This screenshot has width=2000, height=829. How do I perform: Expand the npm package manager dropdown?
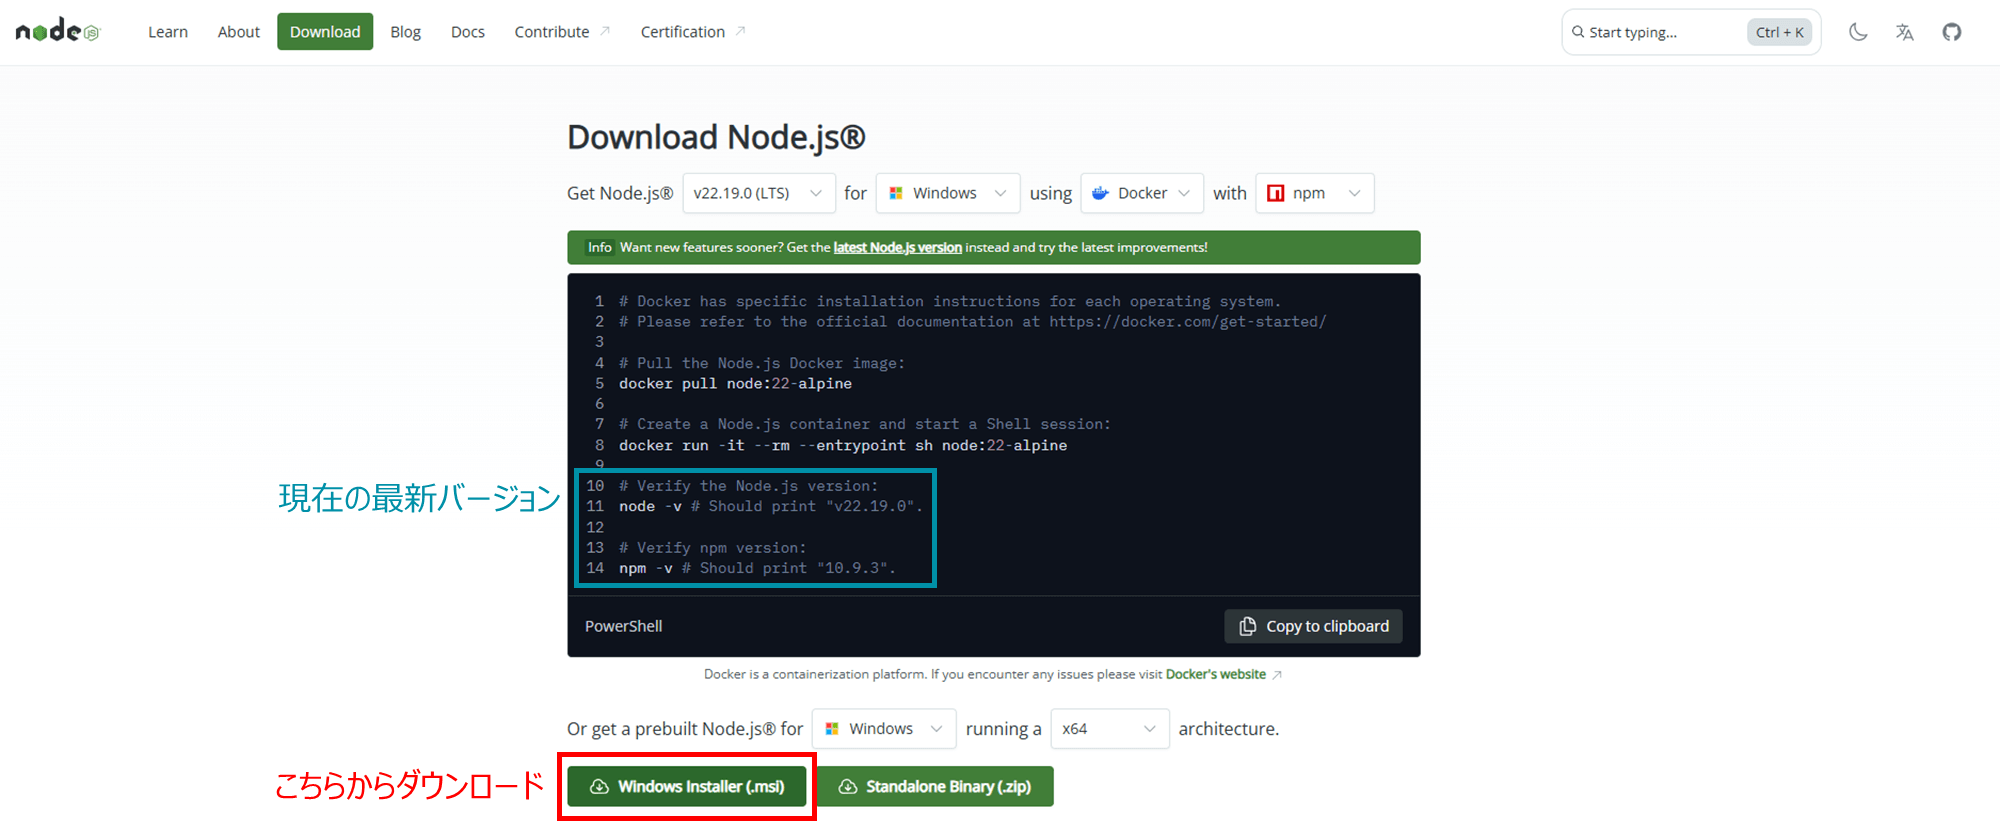[1314, 193]
